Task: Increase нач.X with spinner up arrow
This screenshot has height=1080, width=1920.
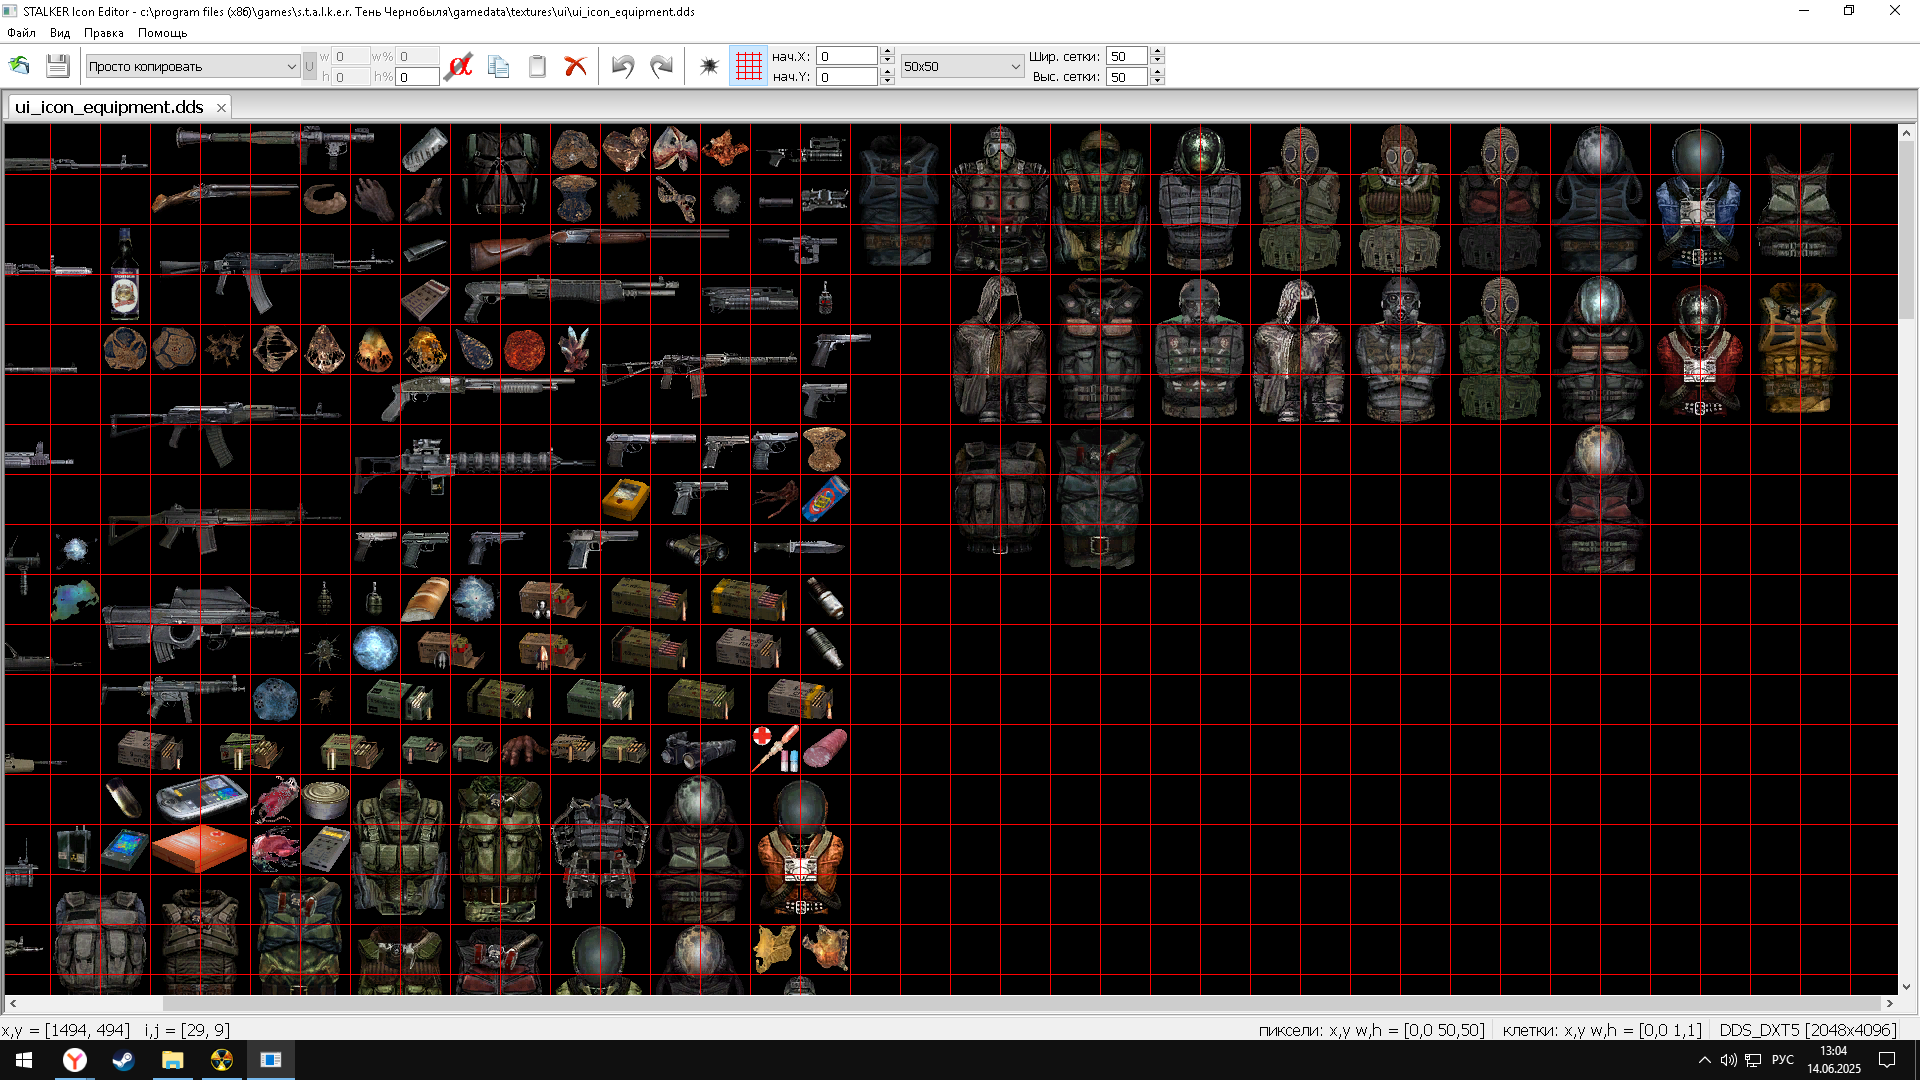Action: pos(887,51)
